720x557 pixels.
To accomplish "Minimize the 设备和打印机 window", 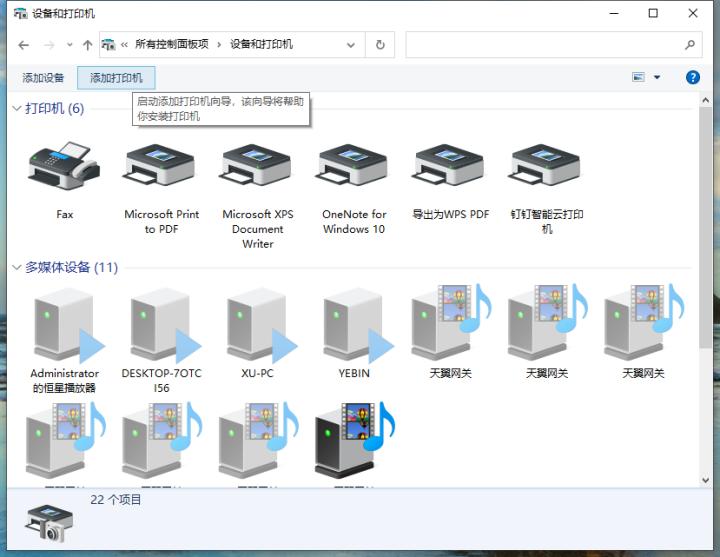I will point(614,13).
